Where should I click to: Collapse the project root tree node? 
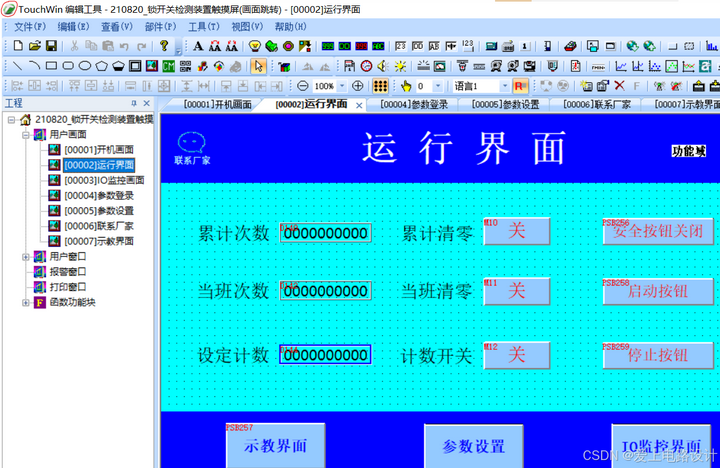(11, 120)
